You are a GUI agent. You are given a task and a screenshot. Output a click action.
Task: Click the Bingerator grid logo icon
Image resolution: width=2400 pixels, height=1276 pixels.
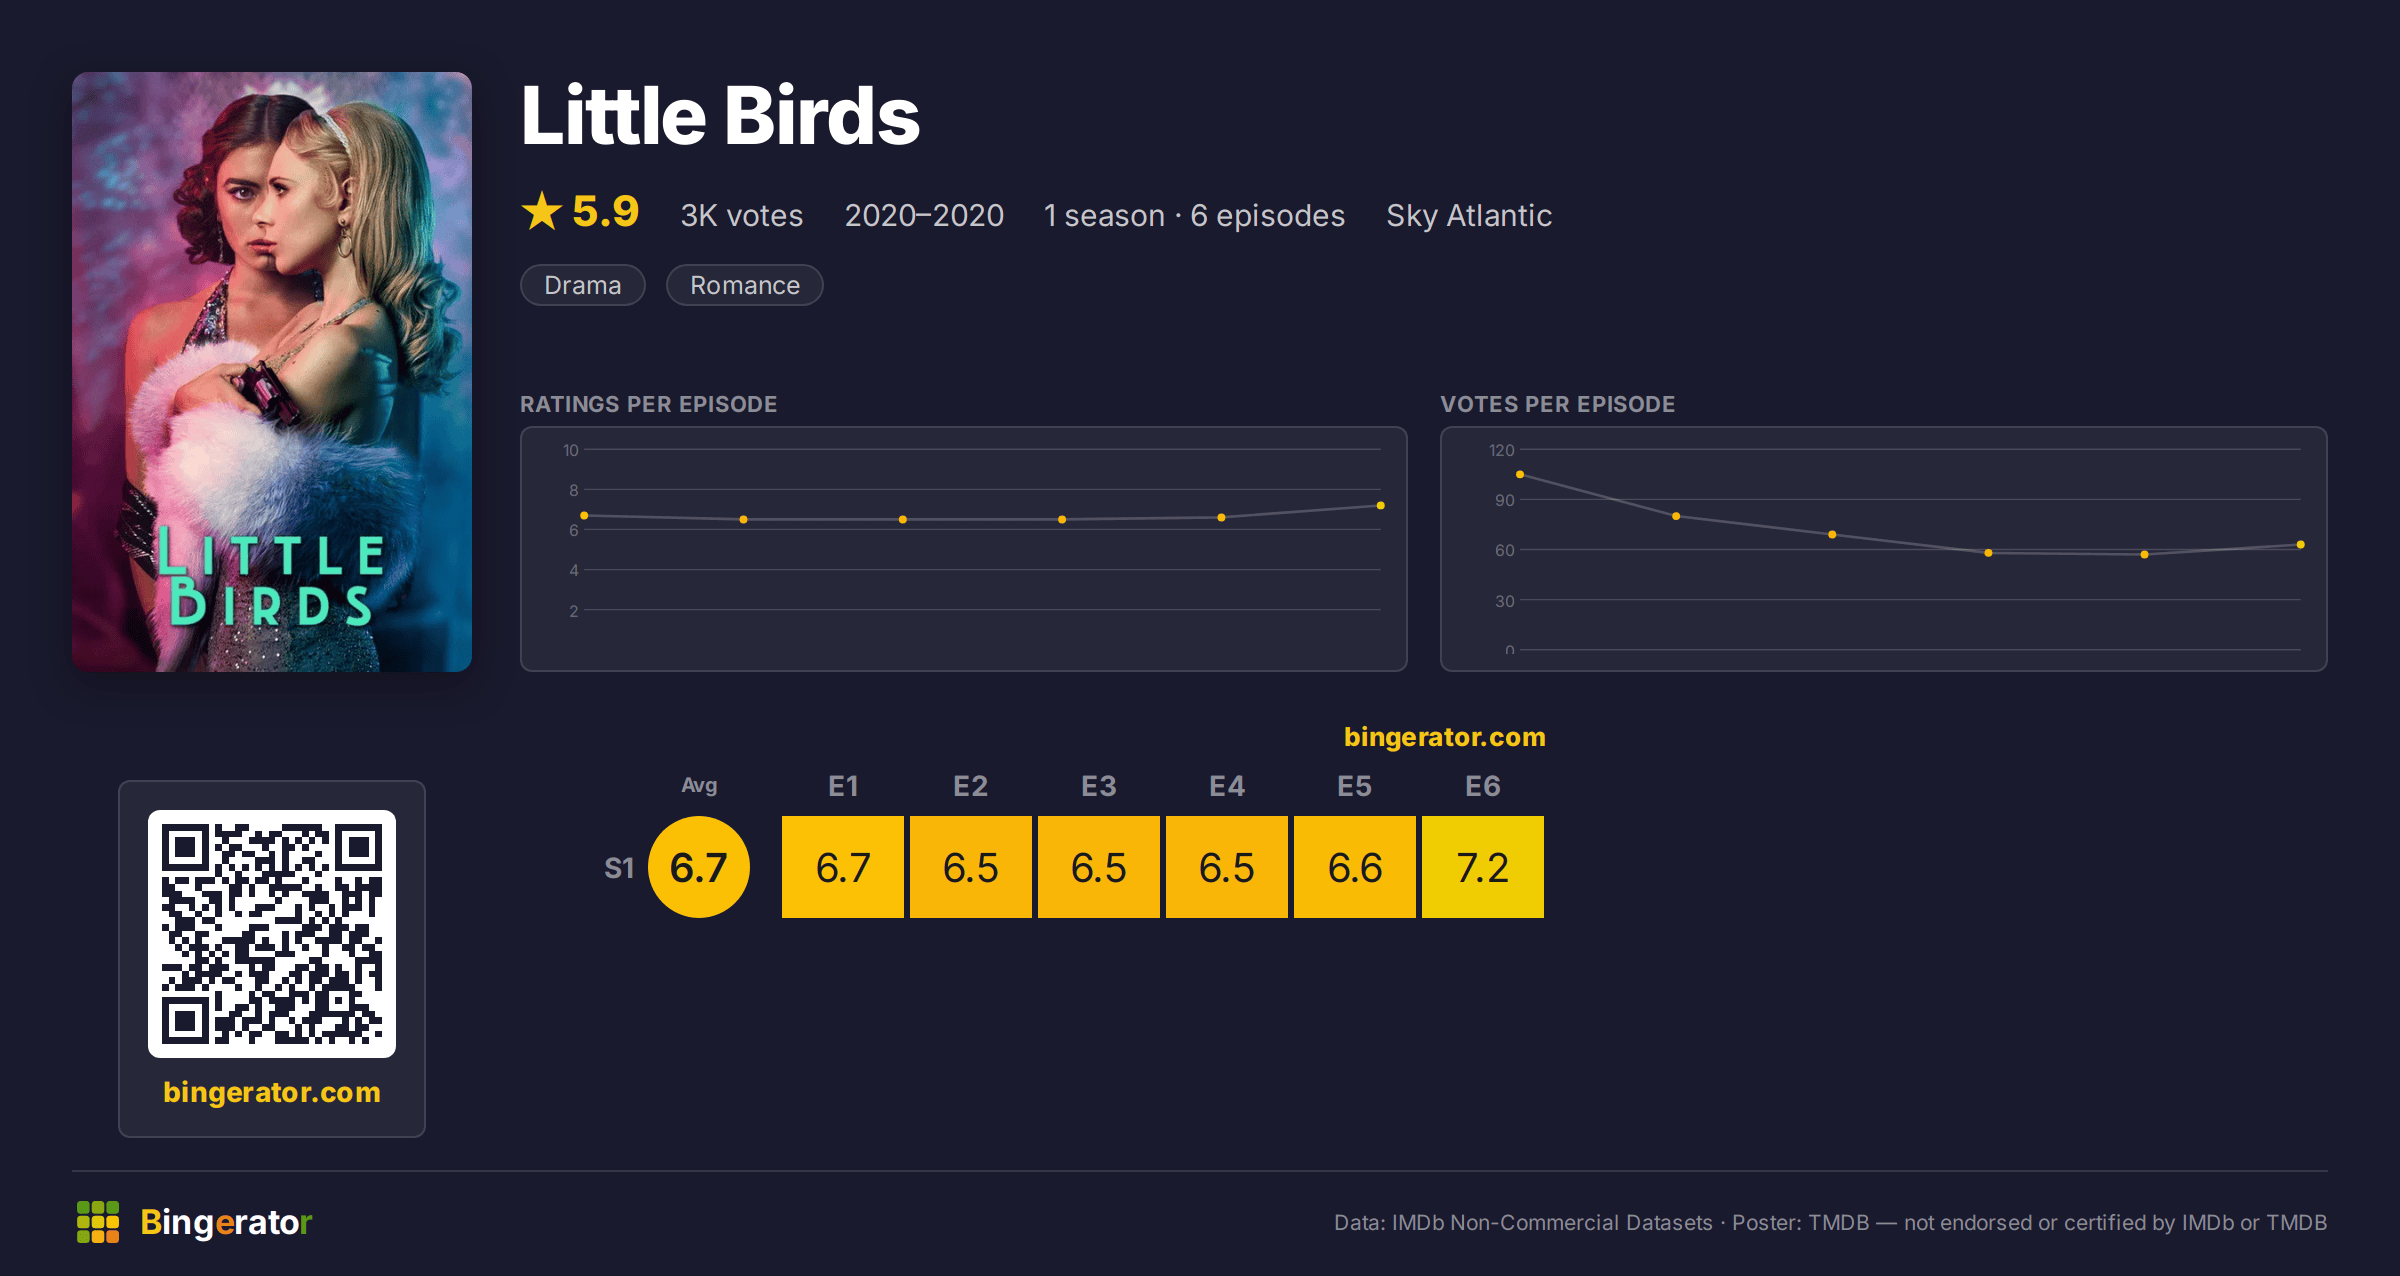(x=98, y=1222)
